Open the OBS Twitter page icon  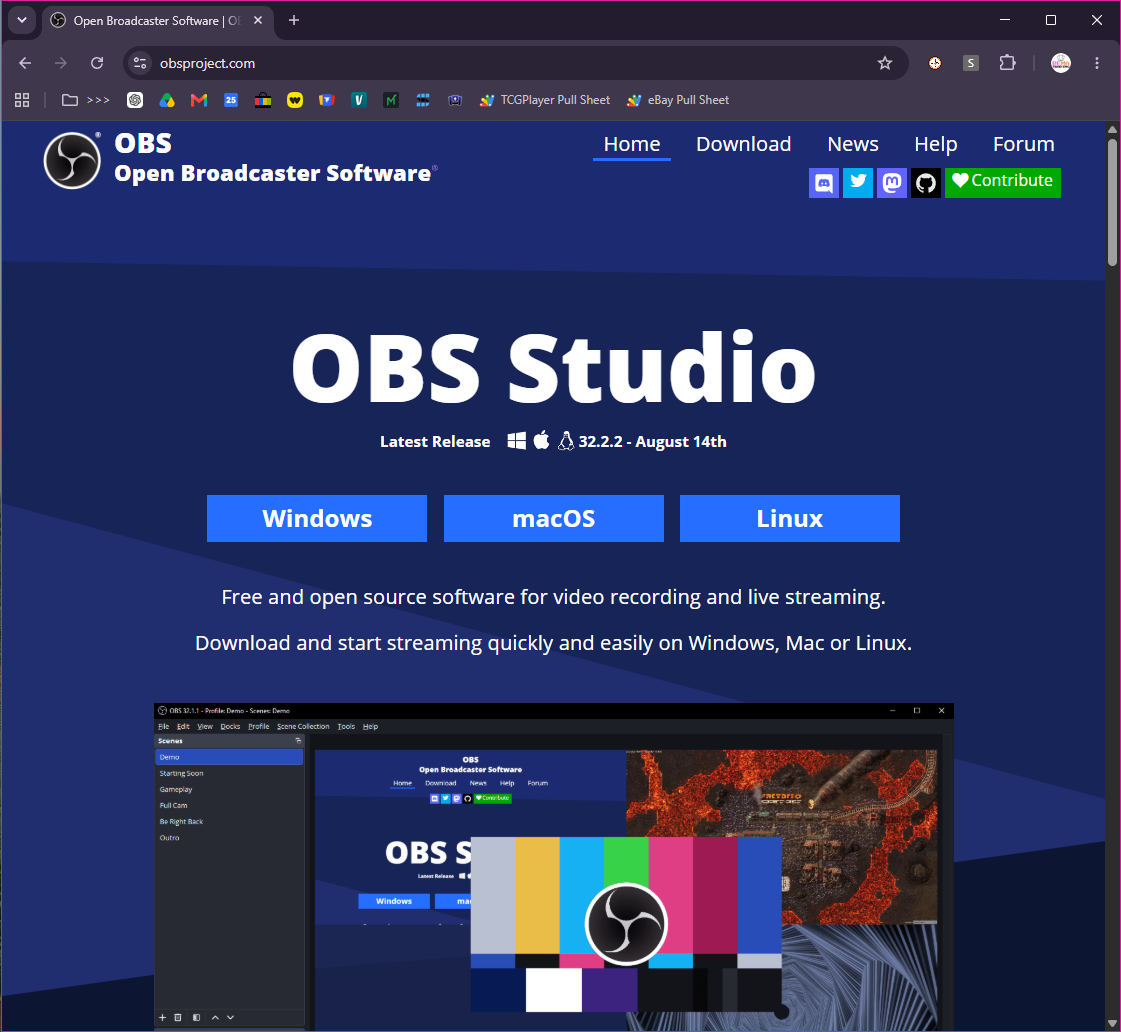[858, 183]
